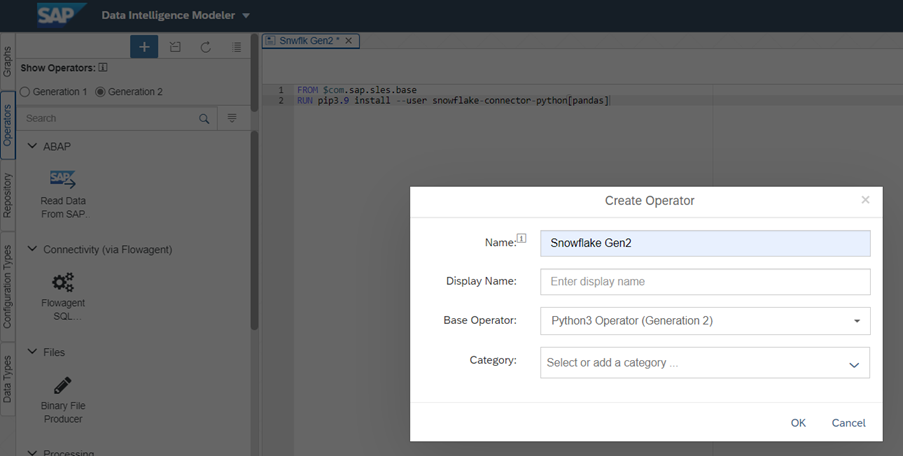Viewport: 903px width, 456px height.
Task: Collapse the Connectivity (via Flowagent) group
Action: [x=31, y=249]
